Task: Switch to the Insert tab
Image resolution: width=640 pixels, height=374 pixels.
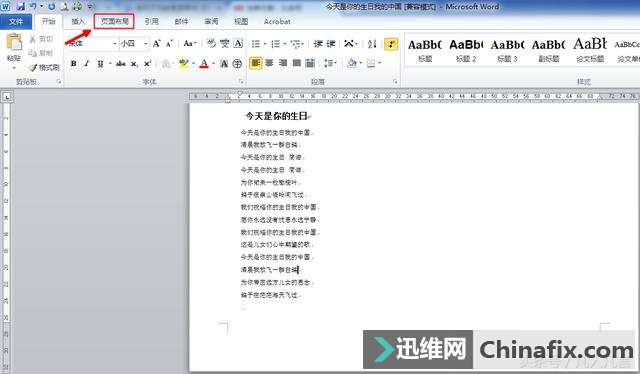Action: point(78,21)
